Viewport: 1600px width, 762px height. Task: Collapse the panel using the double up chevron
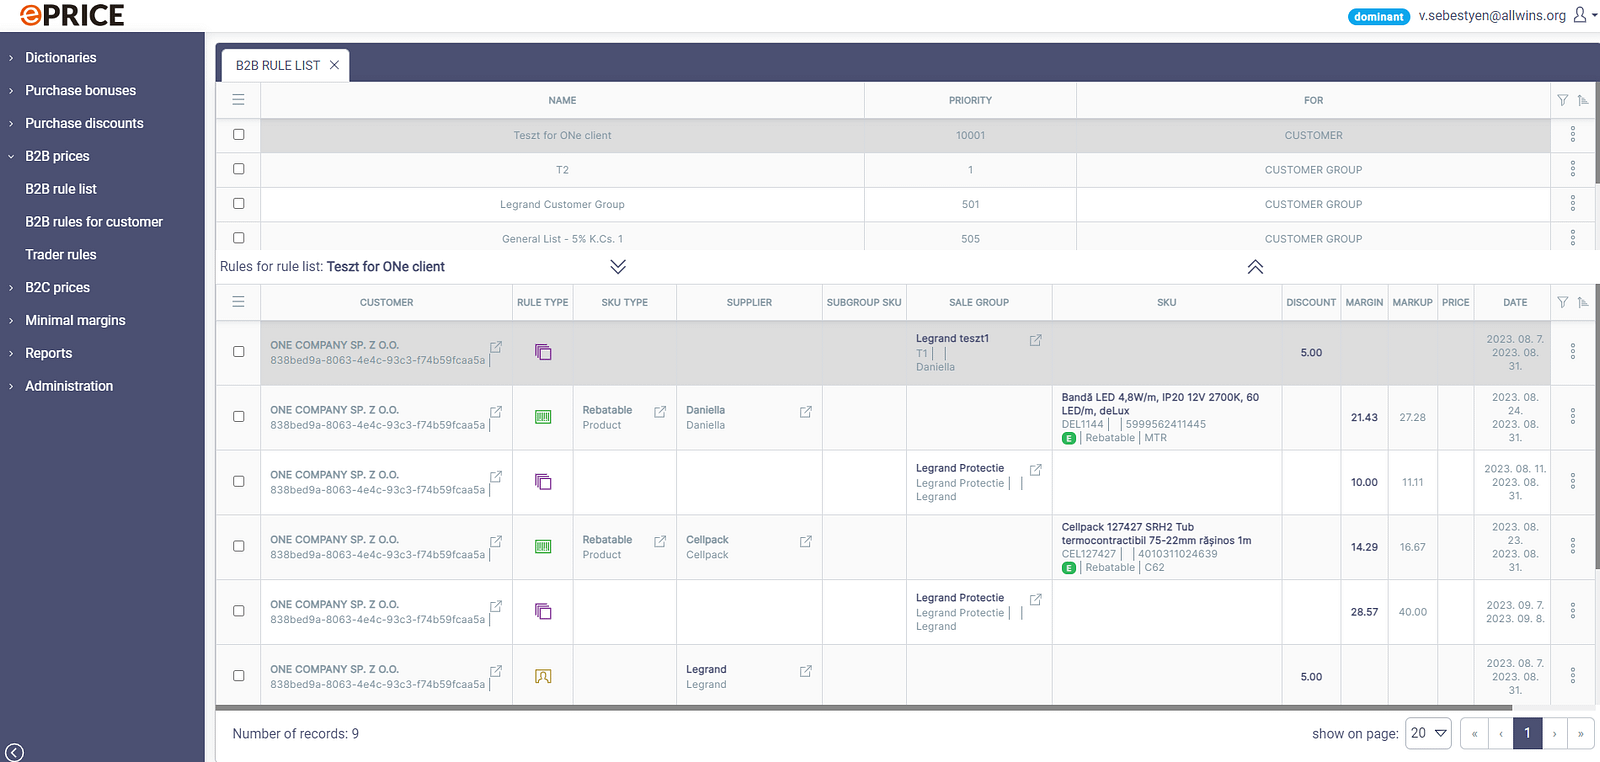1255,266
